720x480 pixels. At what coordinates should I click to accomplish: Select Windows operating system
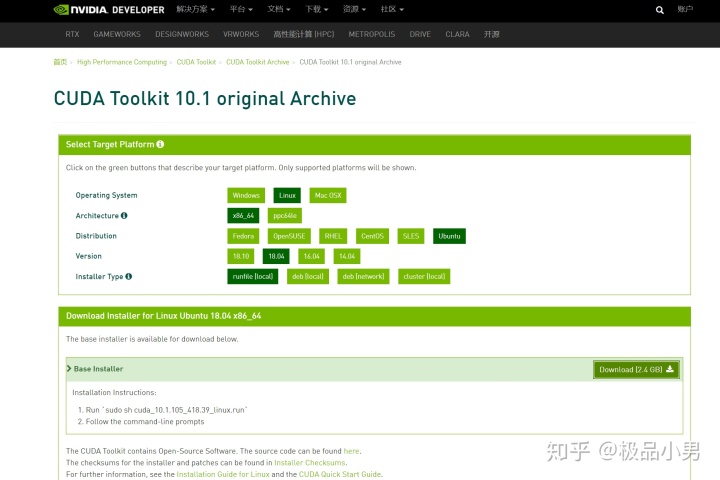246,195
